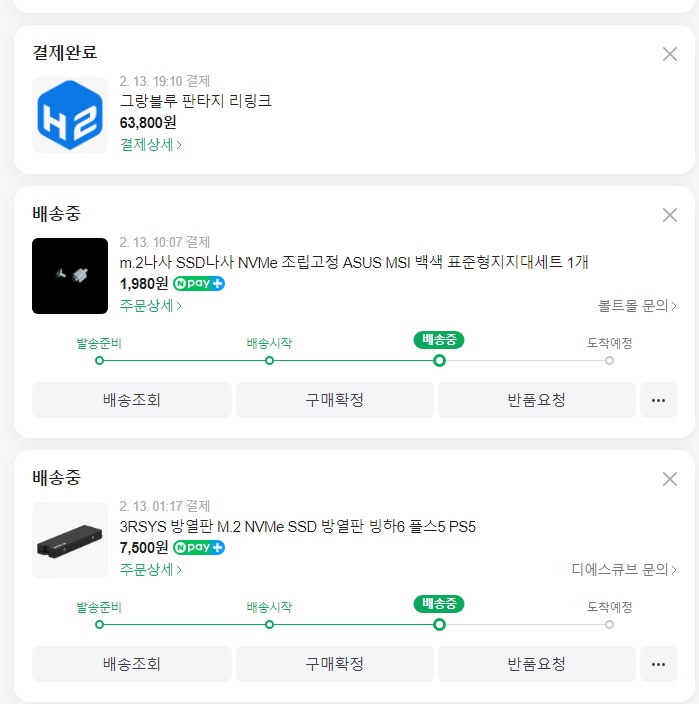This screenshot has width=699, height=704.
Task: Open more options for m.2 screw order
Action: (x=658, y=400)
